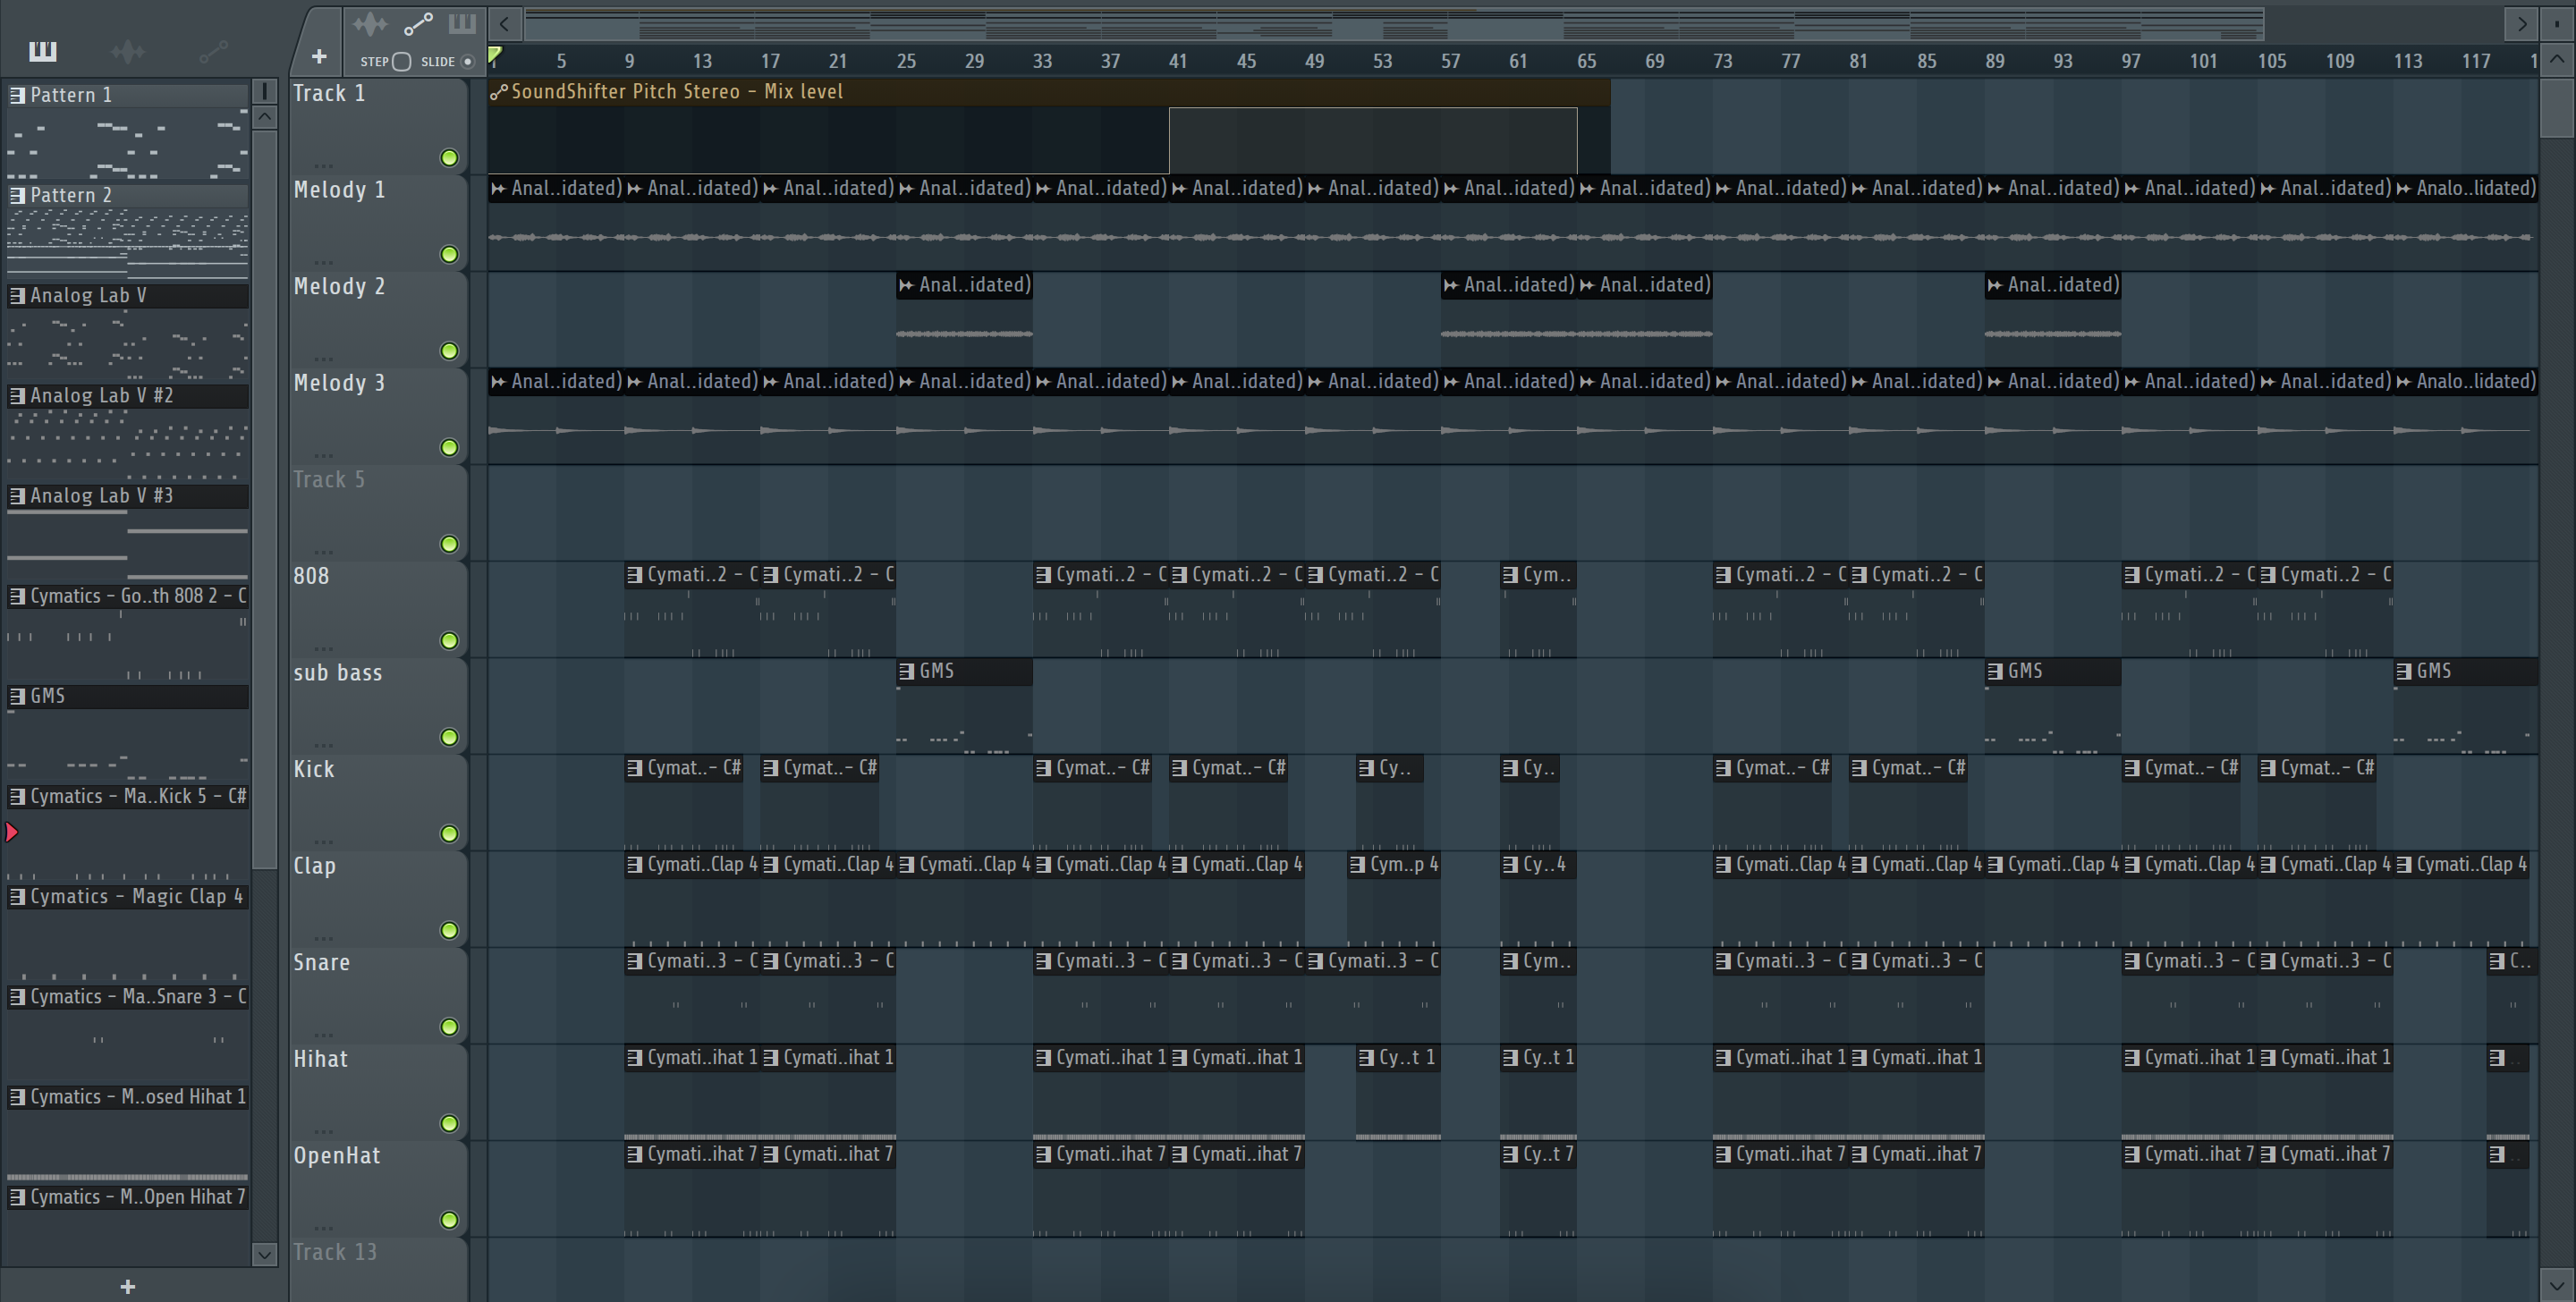Click the audio clips filter waveform icon in picker
This screenshot has height=1302, width=2576.
pos(128,51)
